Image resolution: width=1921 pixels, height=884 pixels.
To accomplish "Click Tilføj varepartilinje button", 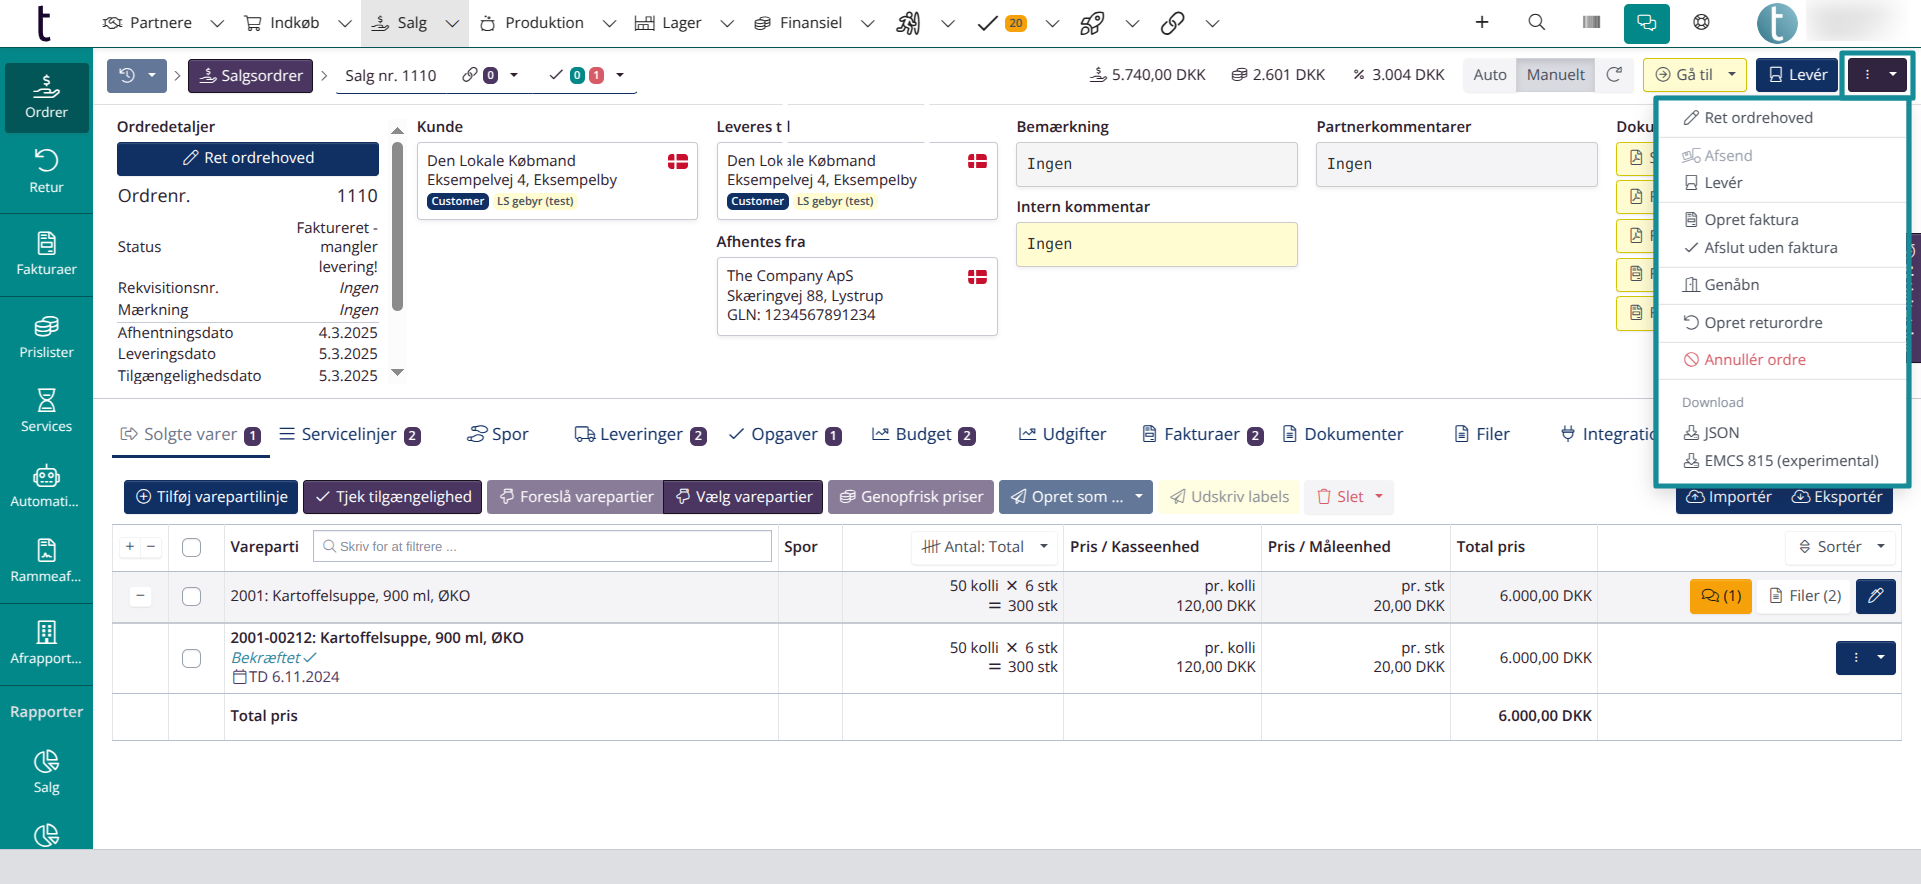I will [212, 497].
